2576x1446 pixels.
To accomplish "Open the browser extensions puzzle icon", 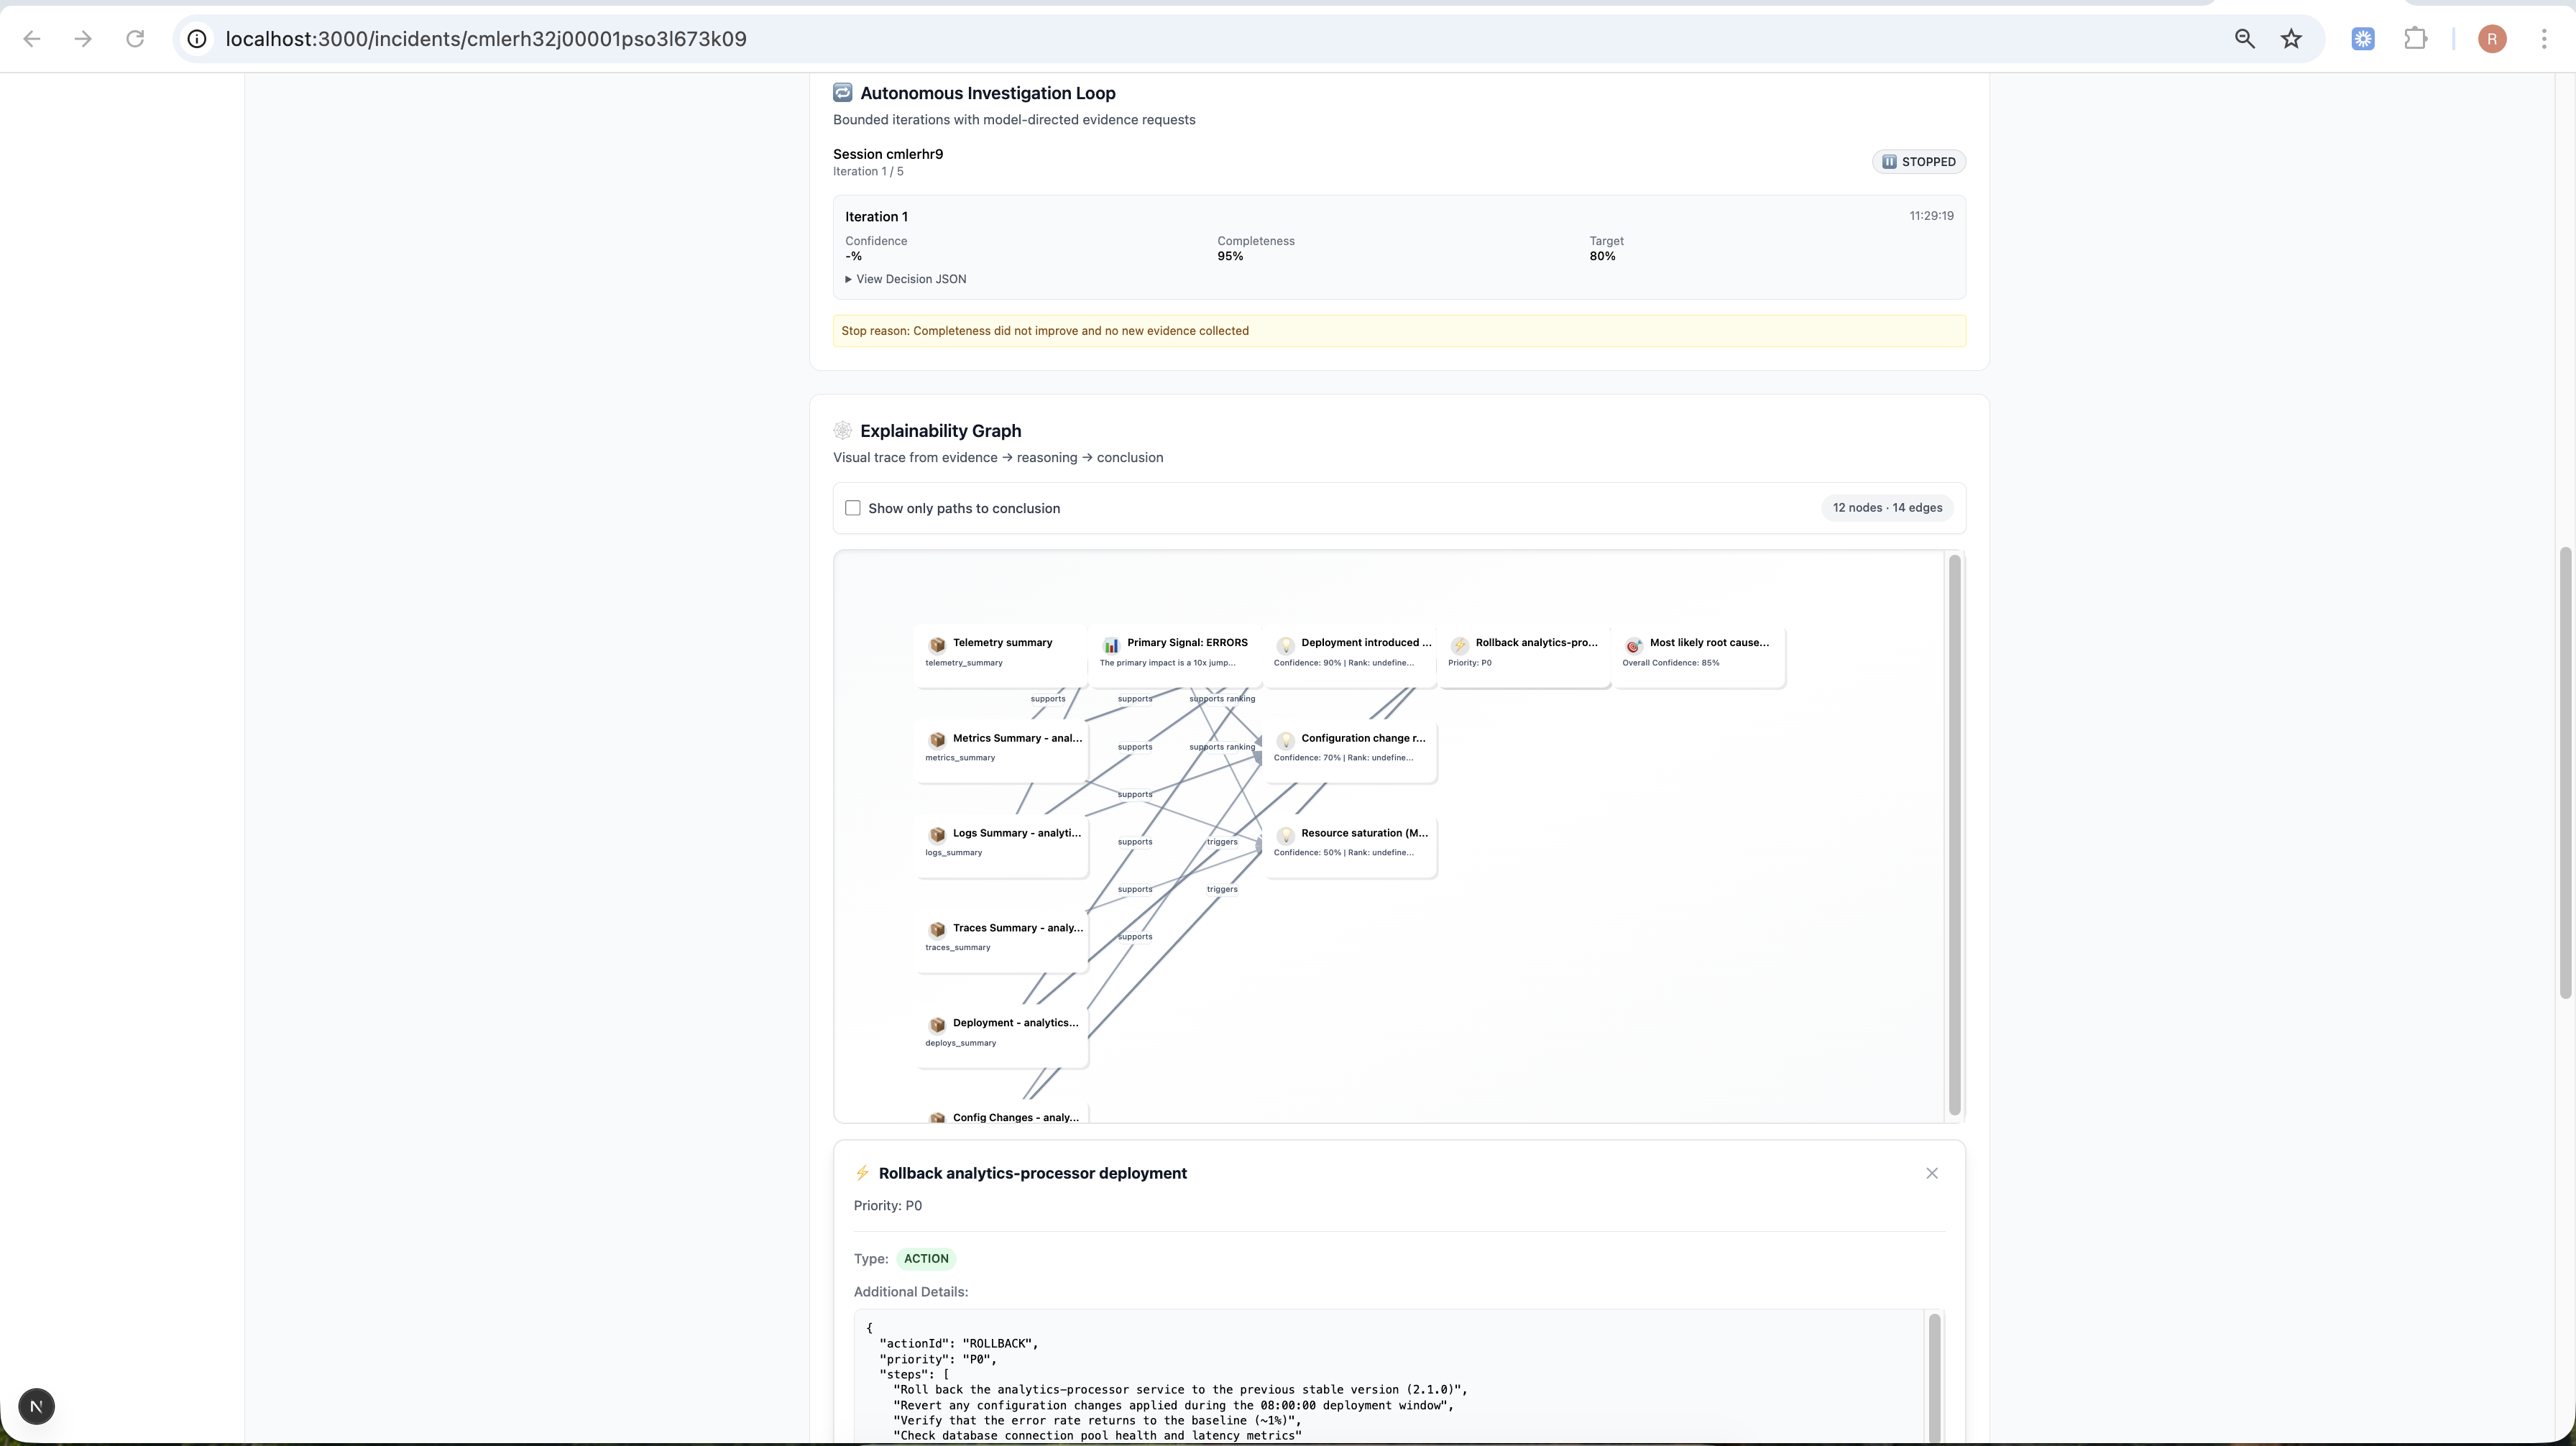I will [2415, 39].
